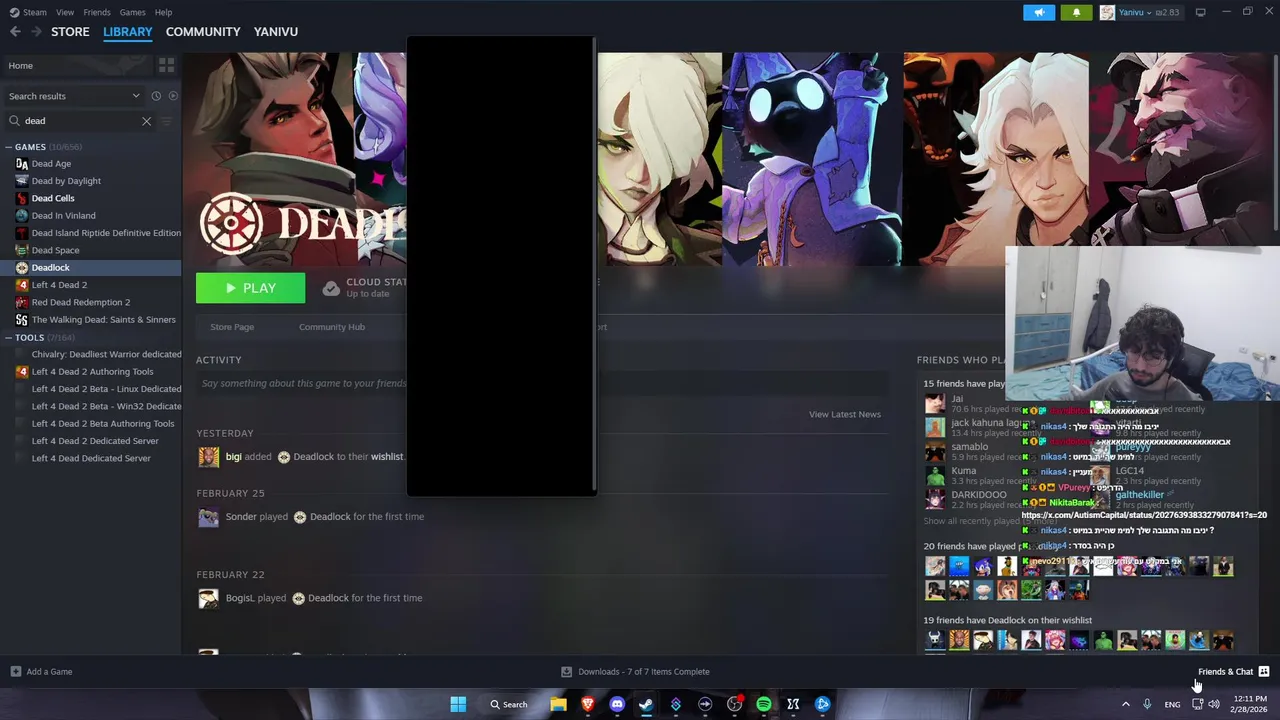
Task: Click the Home button in library sidebar
Action: [x=77, y=65]
